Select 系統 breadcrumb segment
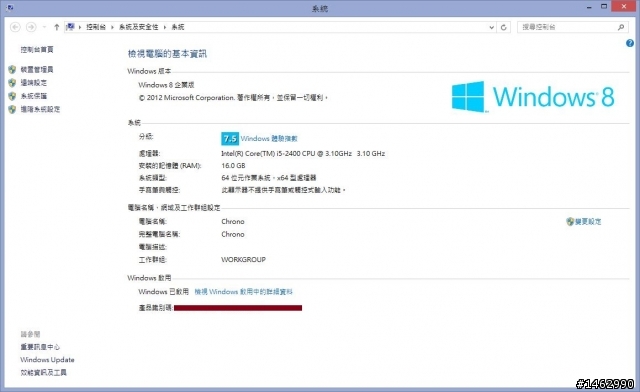 click(x=178, y=27)
